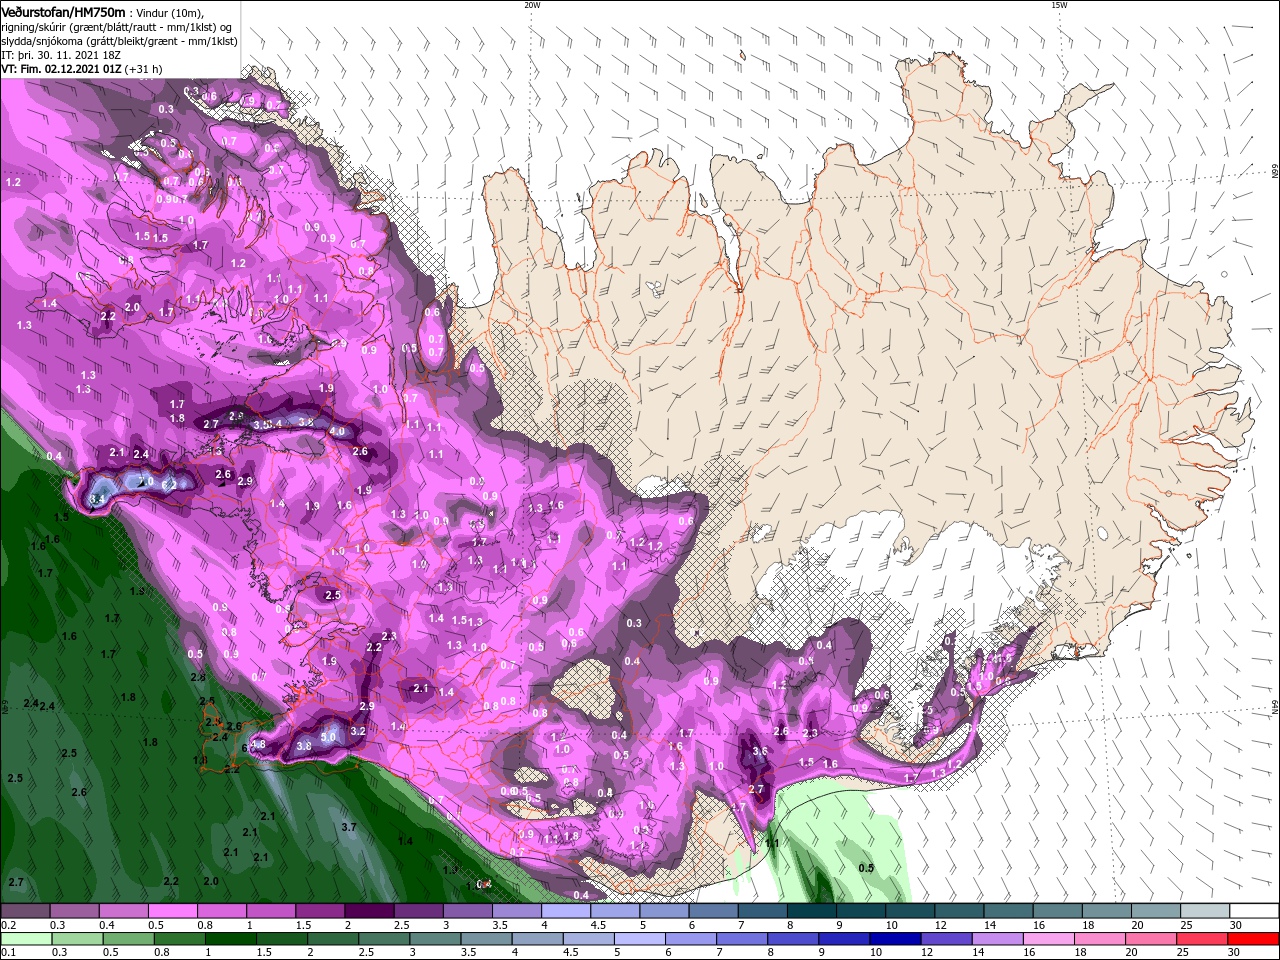The width and height of the screenshot is (1280, 960).
Task: Click the Veðurstofan/HM750m map title
Action: click(x=62, y=11)
